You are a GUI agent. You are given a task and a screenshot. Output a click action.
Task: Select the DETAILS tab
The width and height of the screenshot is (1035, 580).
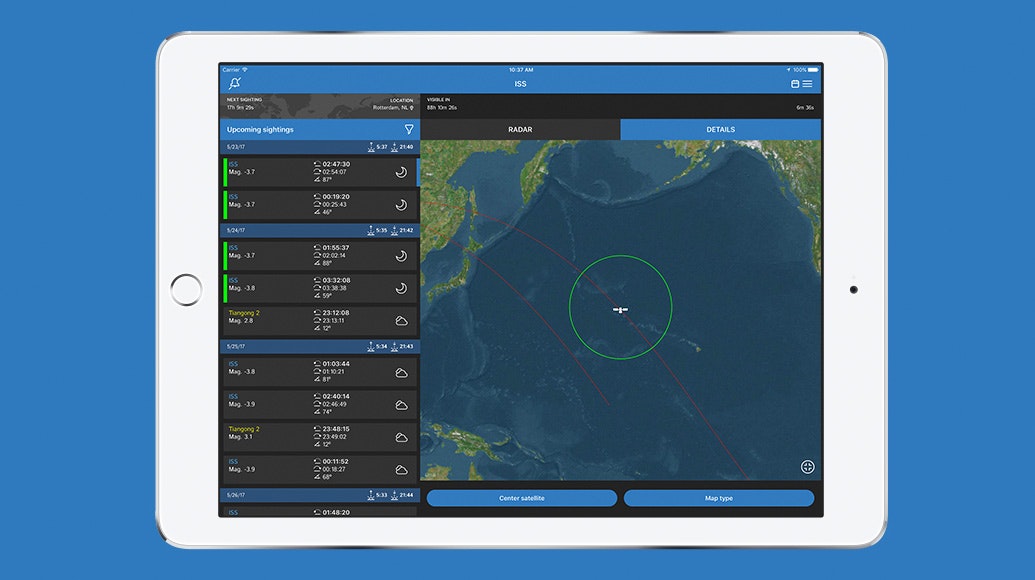click(x=721, y=129)
